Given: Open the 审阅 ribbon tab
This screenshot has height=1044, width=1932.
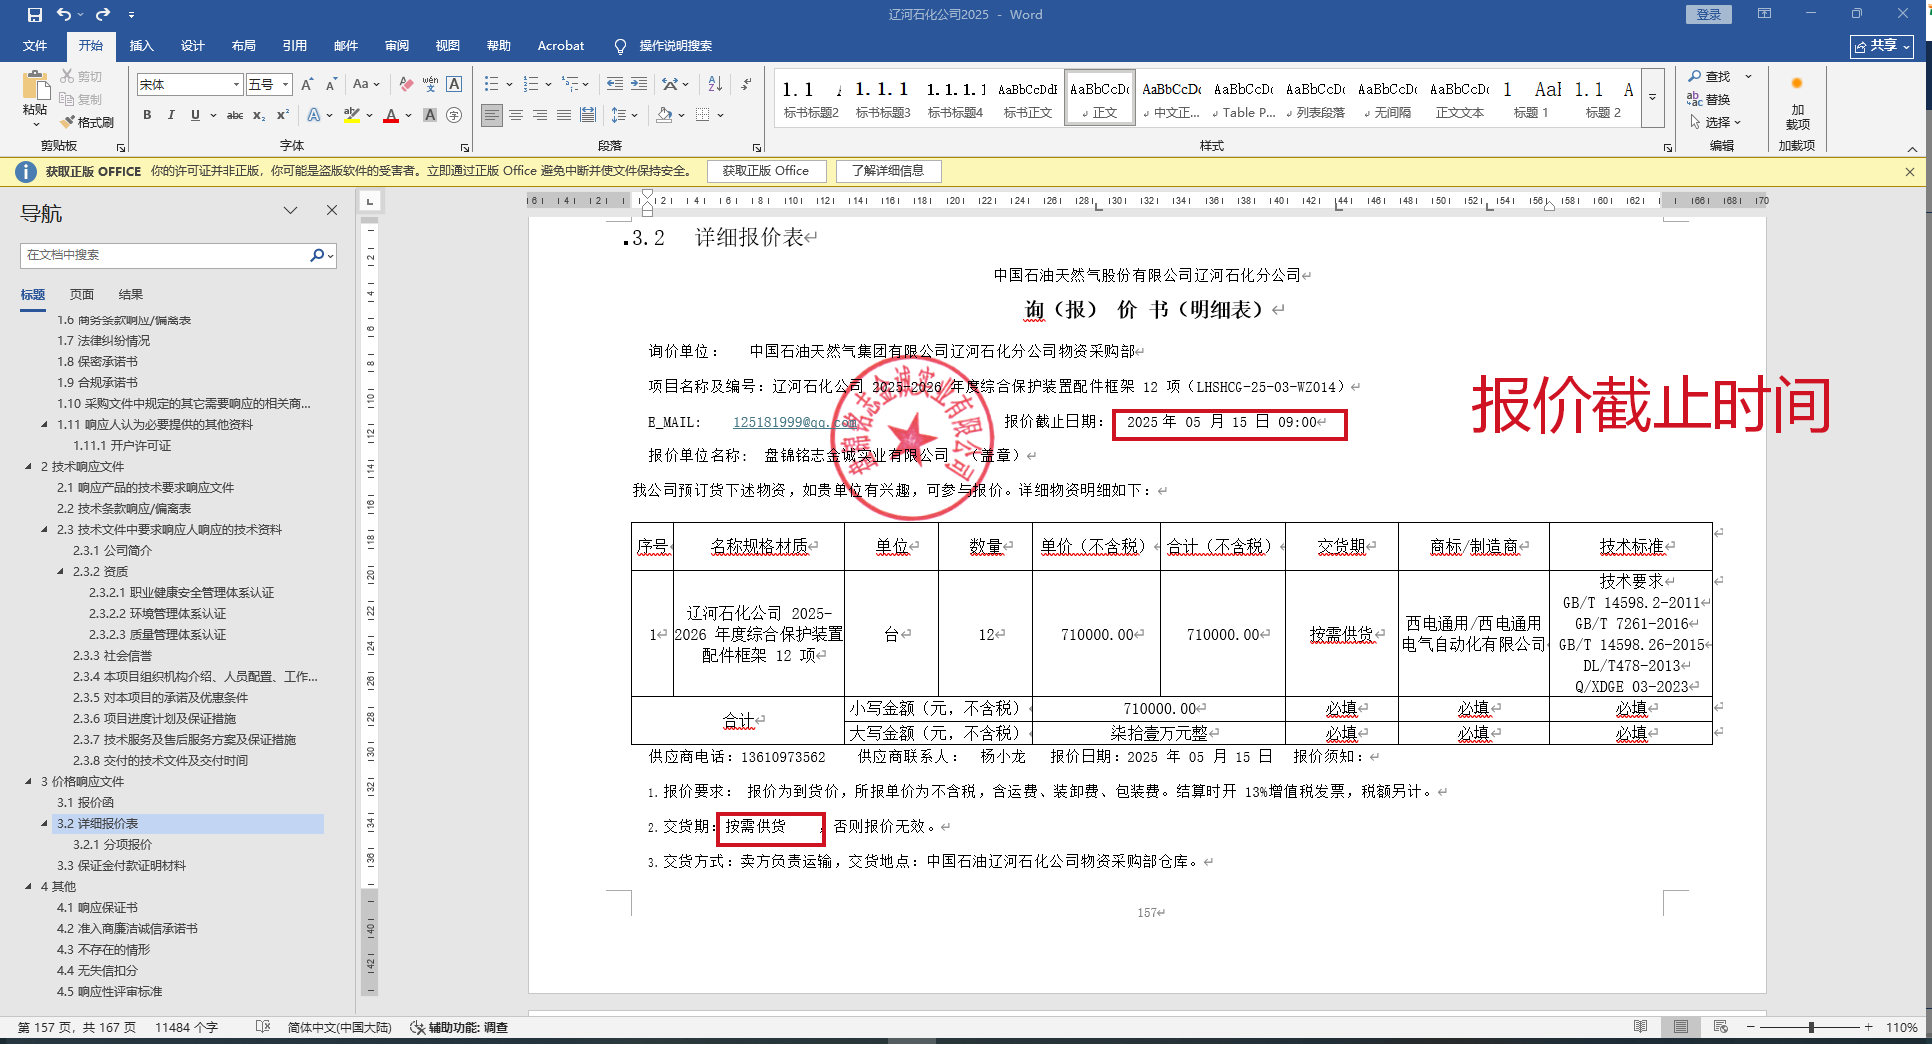Looking at the screenshot, I should (397, 46).
